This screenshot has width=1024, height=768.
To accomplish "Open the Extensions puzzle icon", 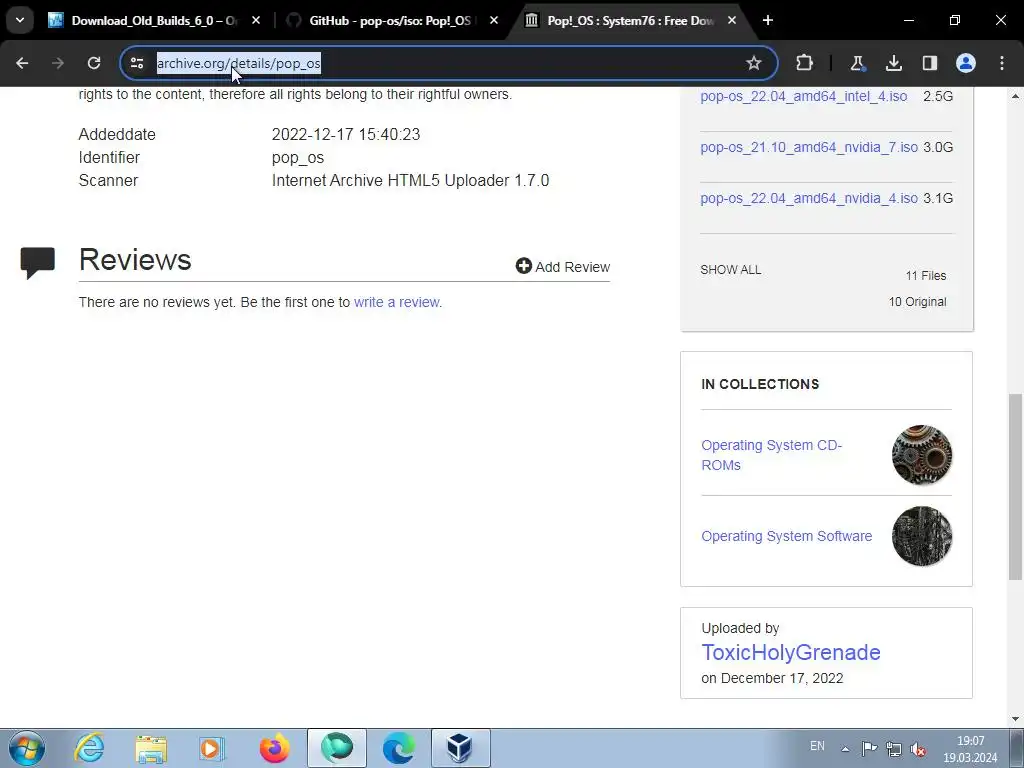I will [805, 63].
